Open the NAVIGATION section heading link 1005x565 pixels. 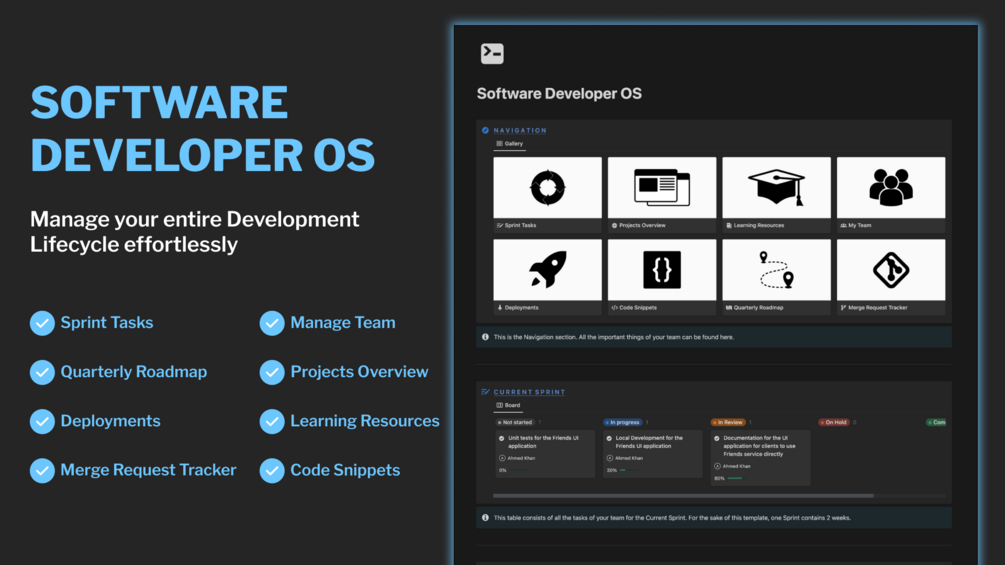pyautogui.click(x=520, y=130)
